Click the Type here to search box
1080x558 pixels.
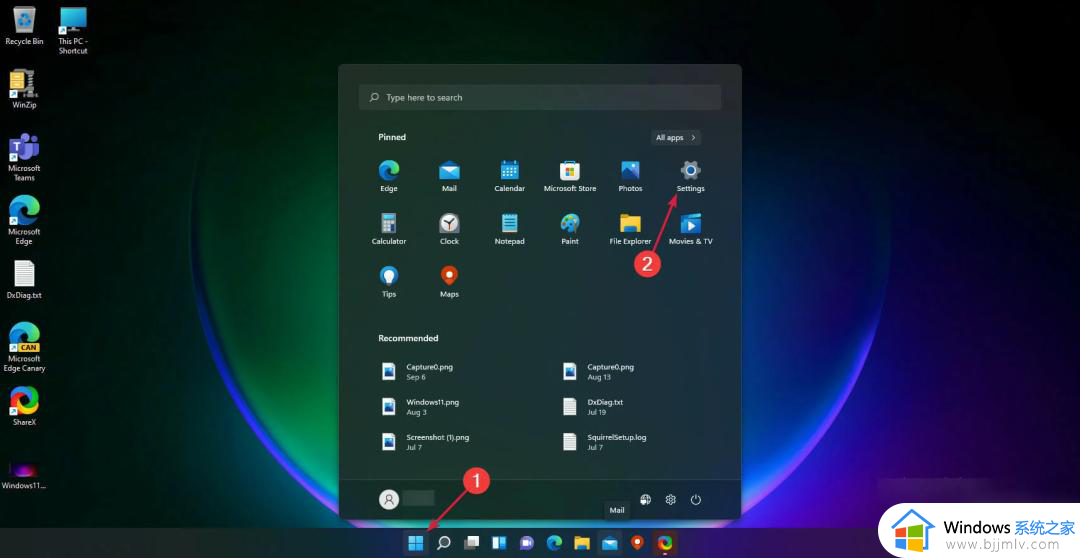540,98
